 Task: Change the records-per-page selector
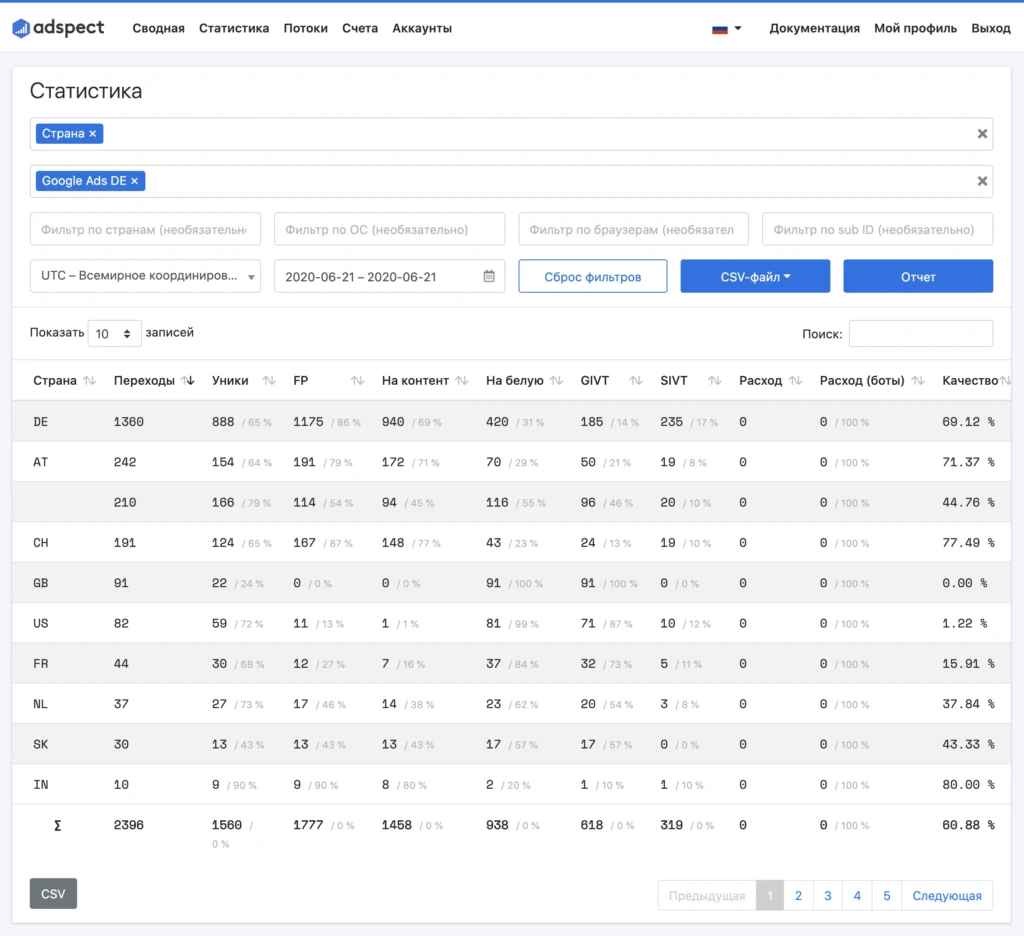point(114,334)
